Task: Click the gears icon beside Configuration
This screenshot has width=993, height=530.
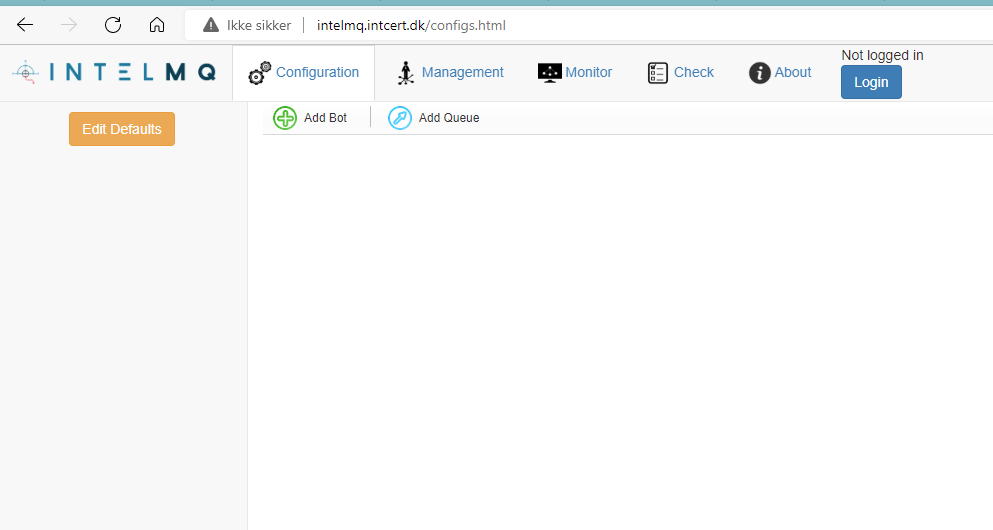Action: click(259, 73)
